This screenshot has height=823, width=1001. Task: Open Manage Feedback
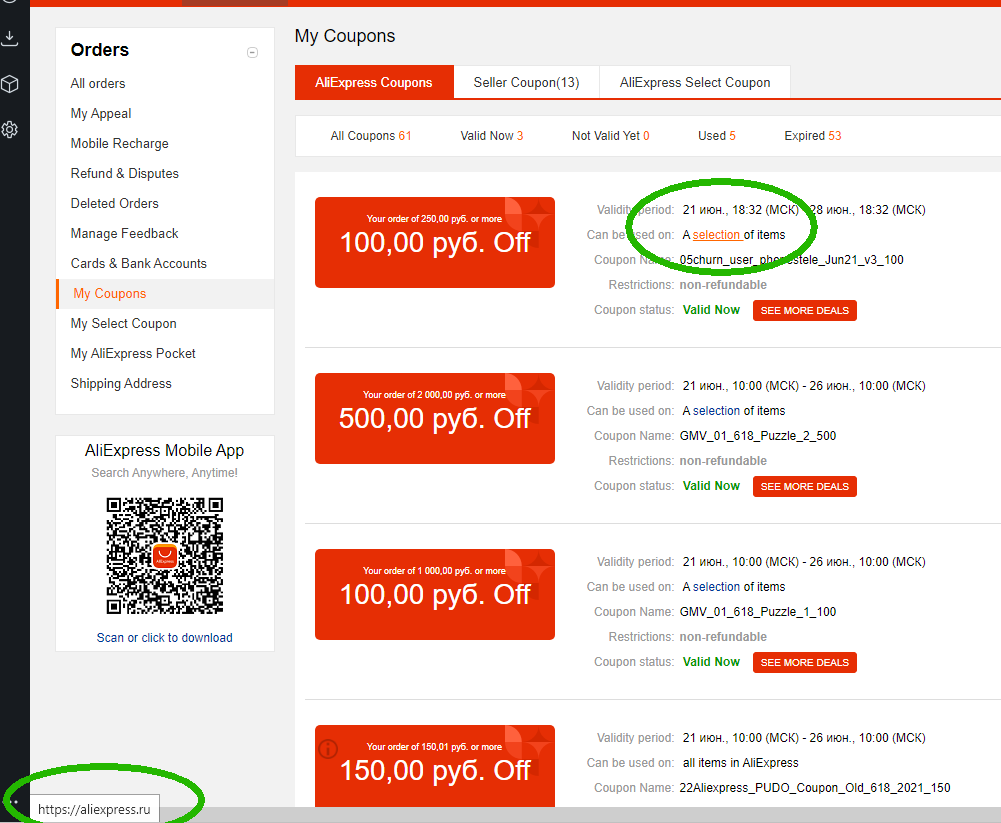(x=124, y=234)
